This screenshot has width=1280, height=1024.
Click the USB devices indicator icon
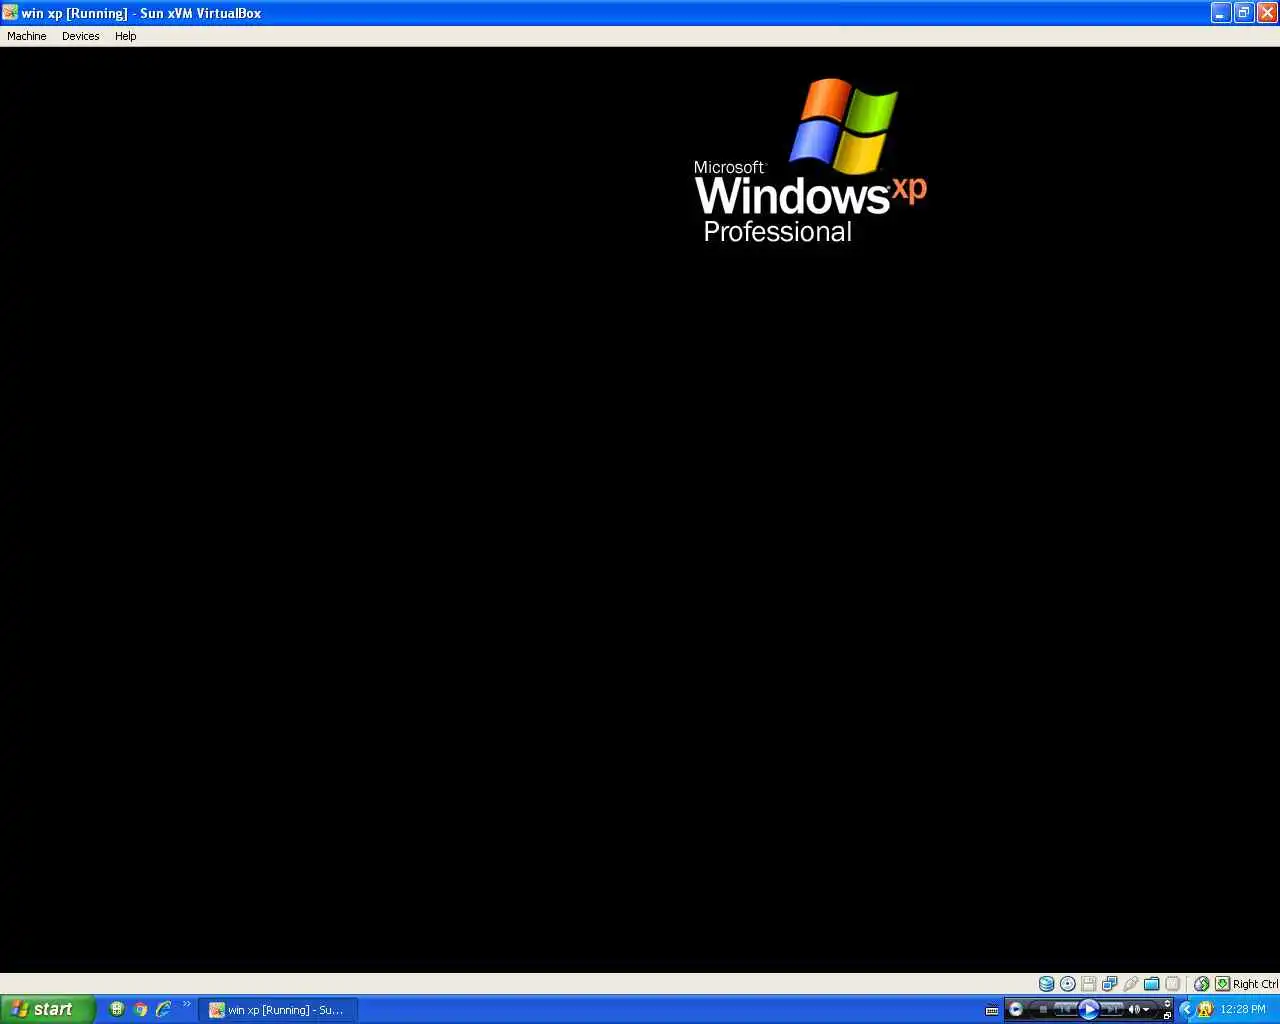click(1131, 984)
